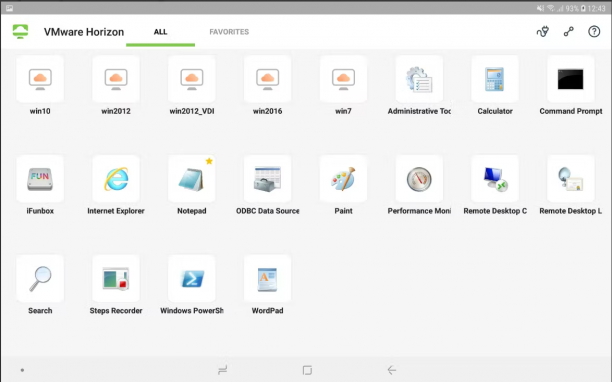
Task: Open the Internet Explorer icon
Action: pyautogui.click(x=116, y=178)
